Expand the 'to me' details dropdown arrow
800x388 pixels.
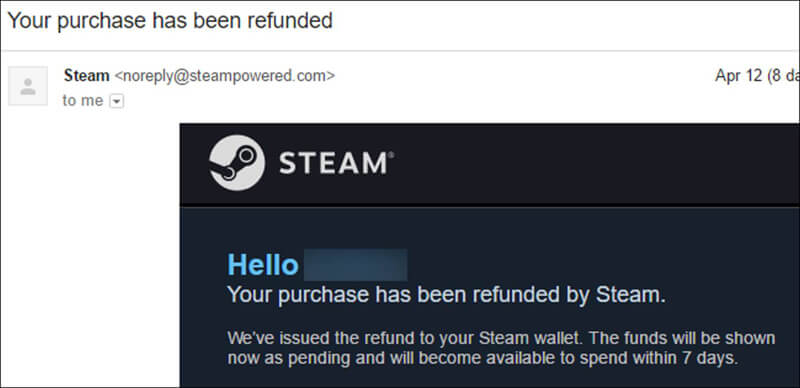click(117, 102)
